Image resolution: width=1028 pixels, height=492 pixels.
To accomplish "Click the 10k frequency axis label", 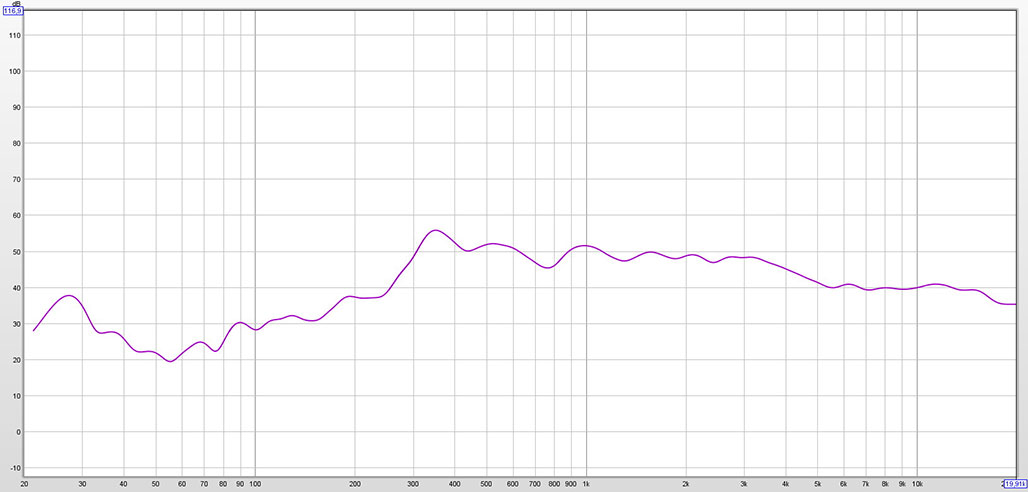I will [917, 483].
